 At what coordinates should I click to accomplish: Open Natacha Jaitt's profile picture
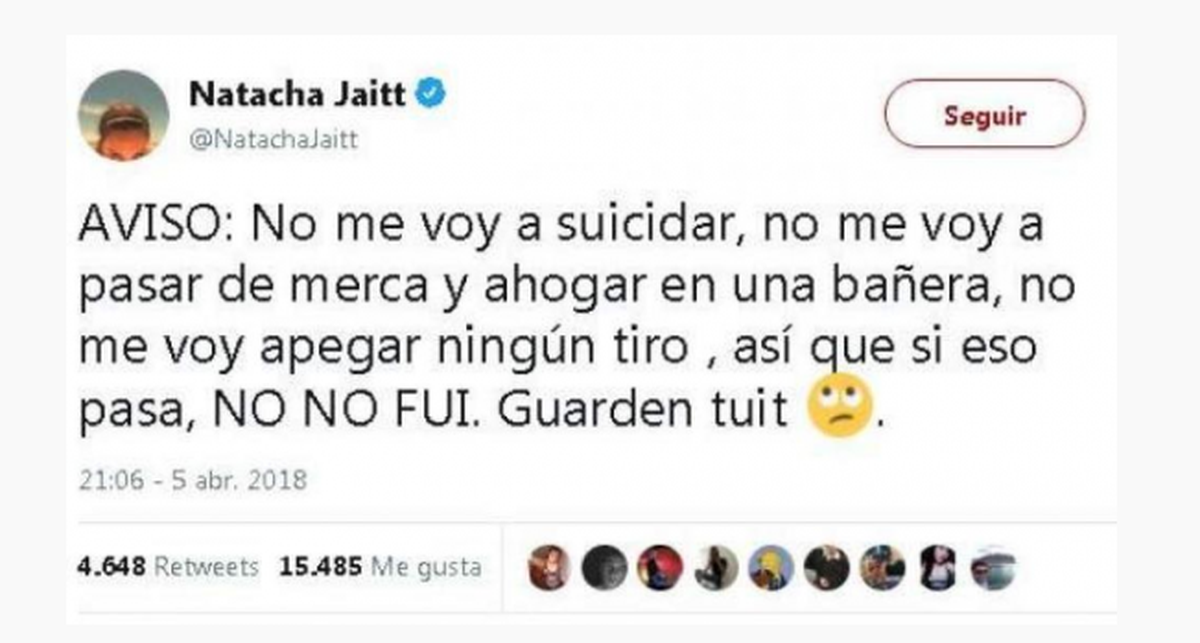click(124, 115)
